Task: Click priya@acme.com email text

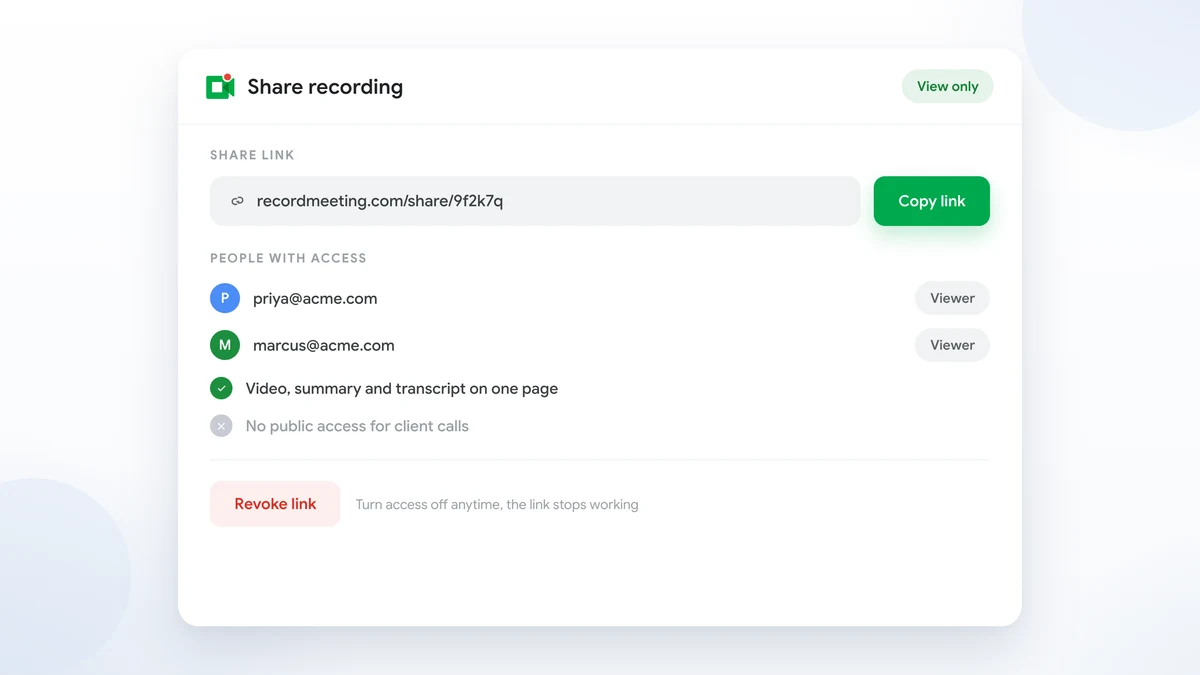Action: [315, 298]
